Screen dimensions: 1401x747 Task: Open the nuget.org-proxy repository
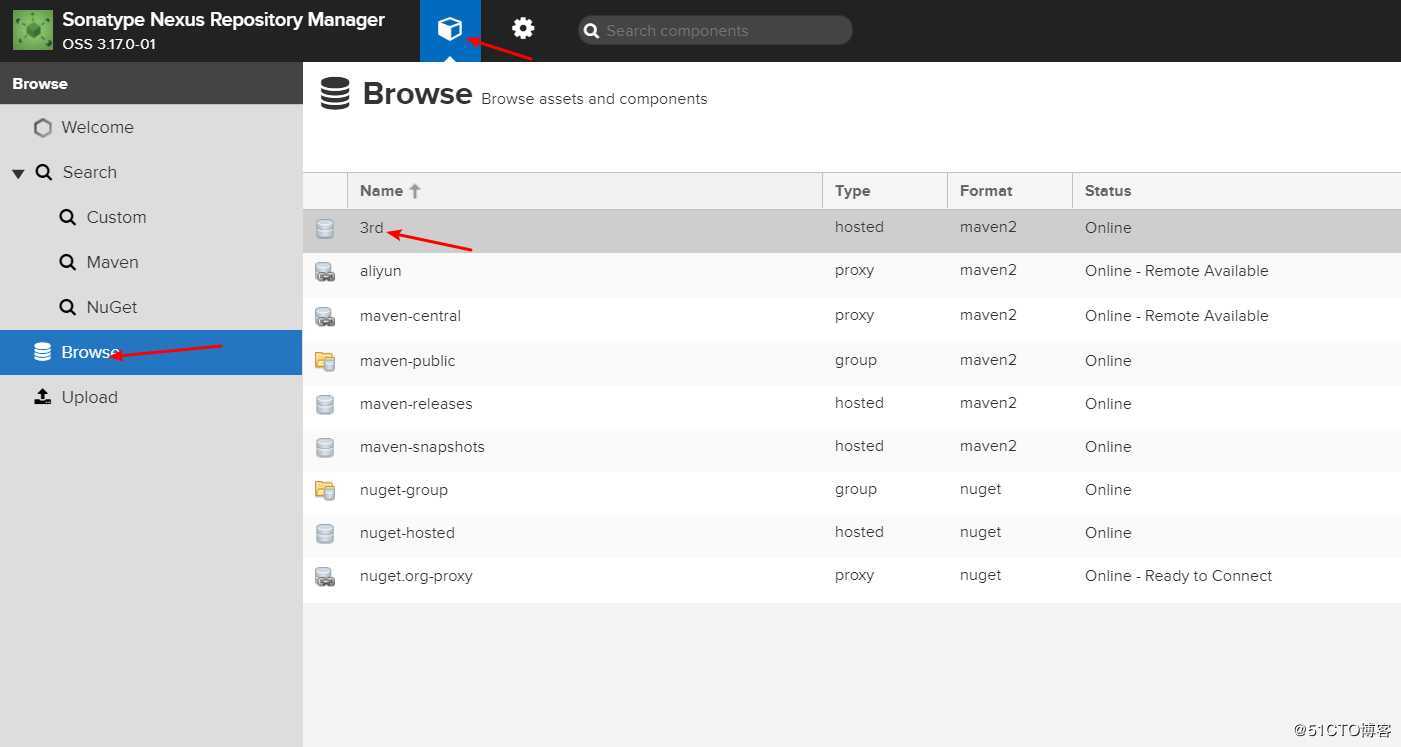pyautogui.click(x=416, y=576)
